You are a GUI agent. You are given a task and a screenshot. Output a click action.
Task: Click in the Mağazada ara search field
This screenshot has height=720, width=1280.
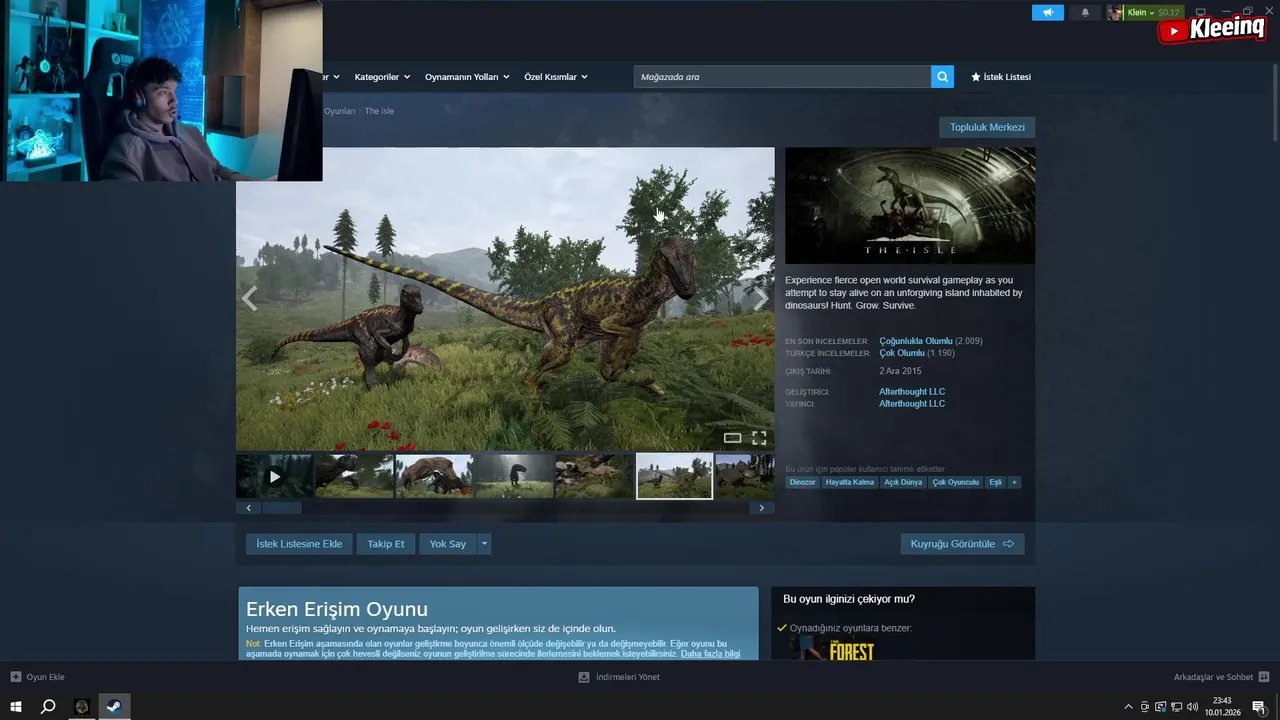pyautogui.click(x=782, y=77)
